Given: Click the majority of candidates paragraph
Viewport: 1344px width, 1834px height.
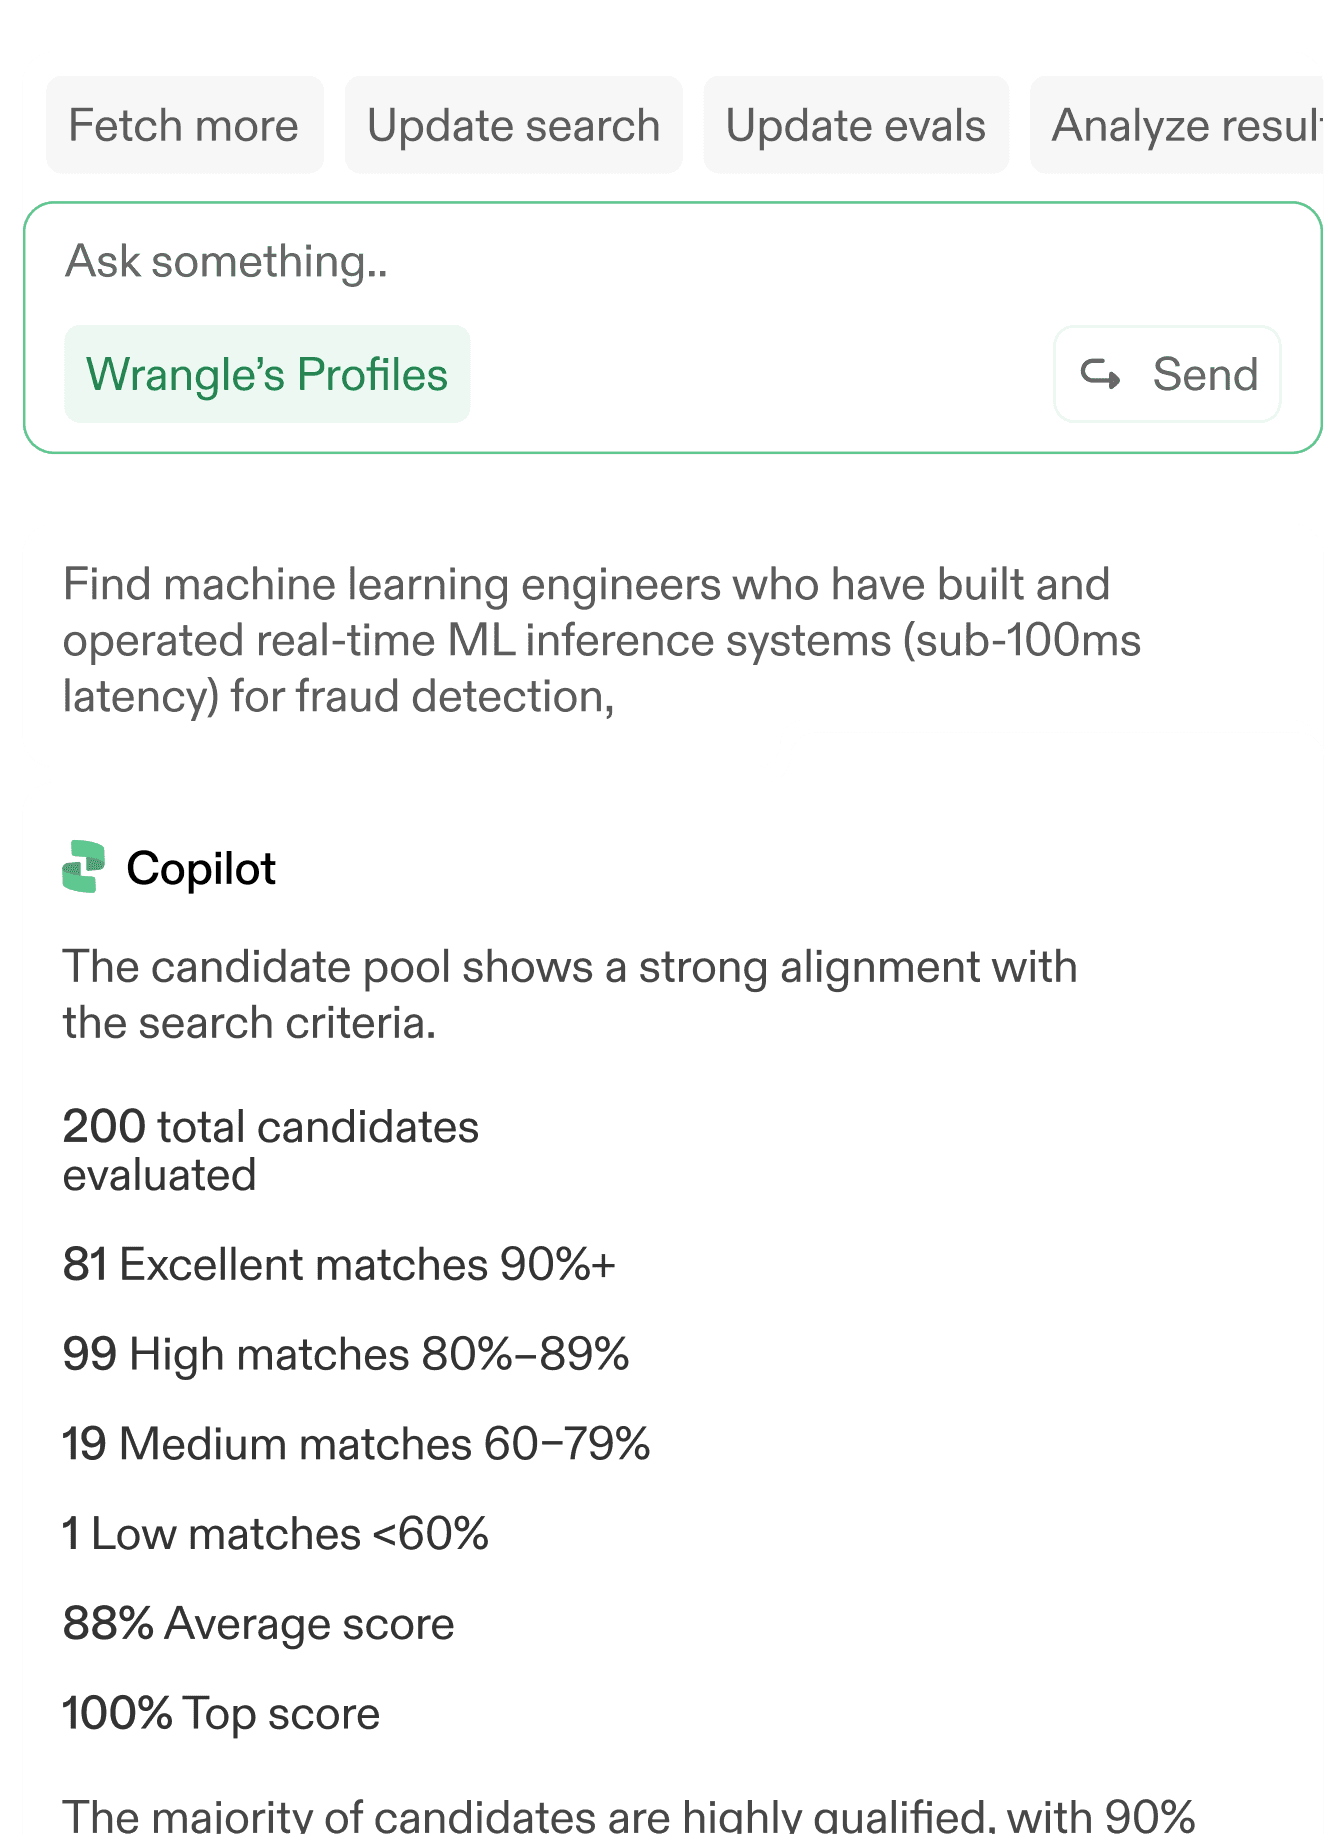Looking at the screenshot, I should [x=629, y=1815].
